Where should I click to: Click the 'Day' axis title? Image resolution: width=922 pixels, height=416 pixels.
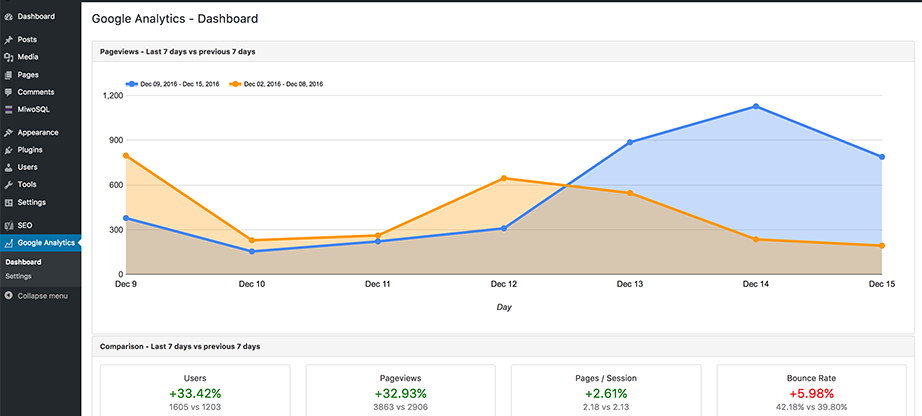point(504,307)
